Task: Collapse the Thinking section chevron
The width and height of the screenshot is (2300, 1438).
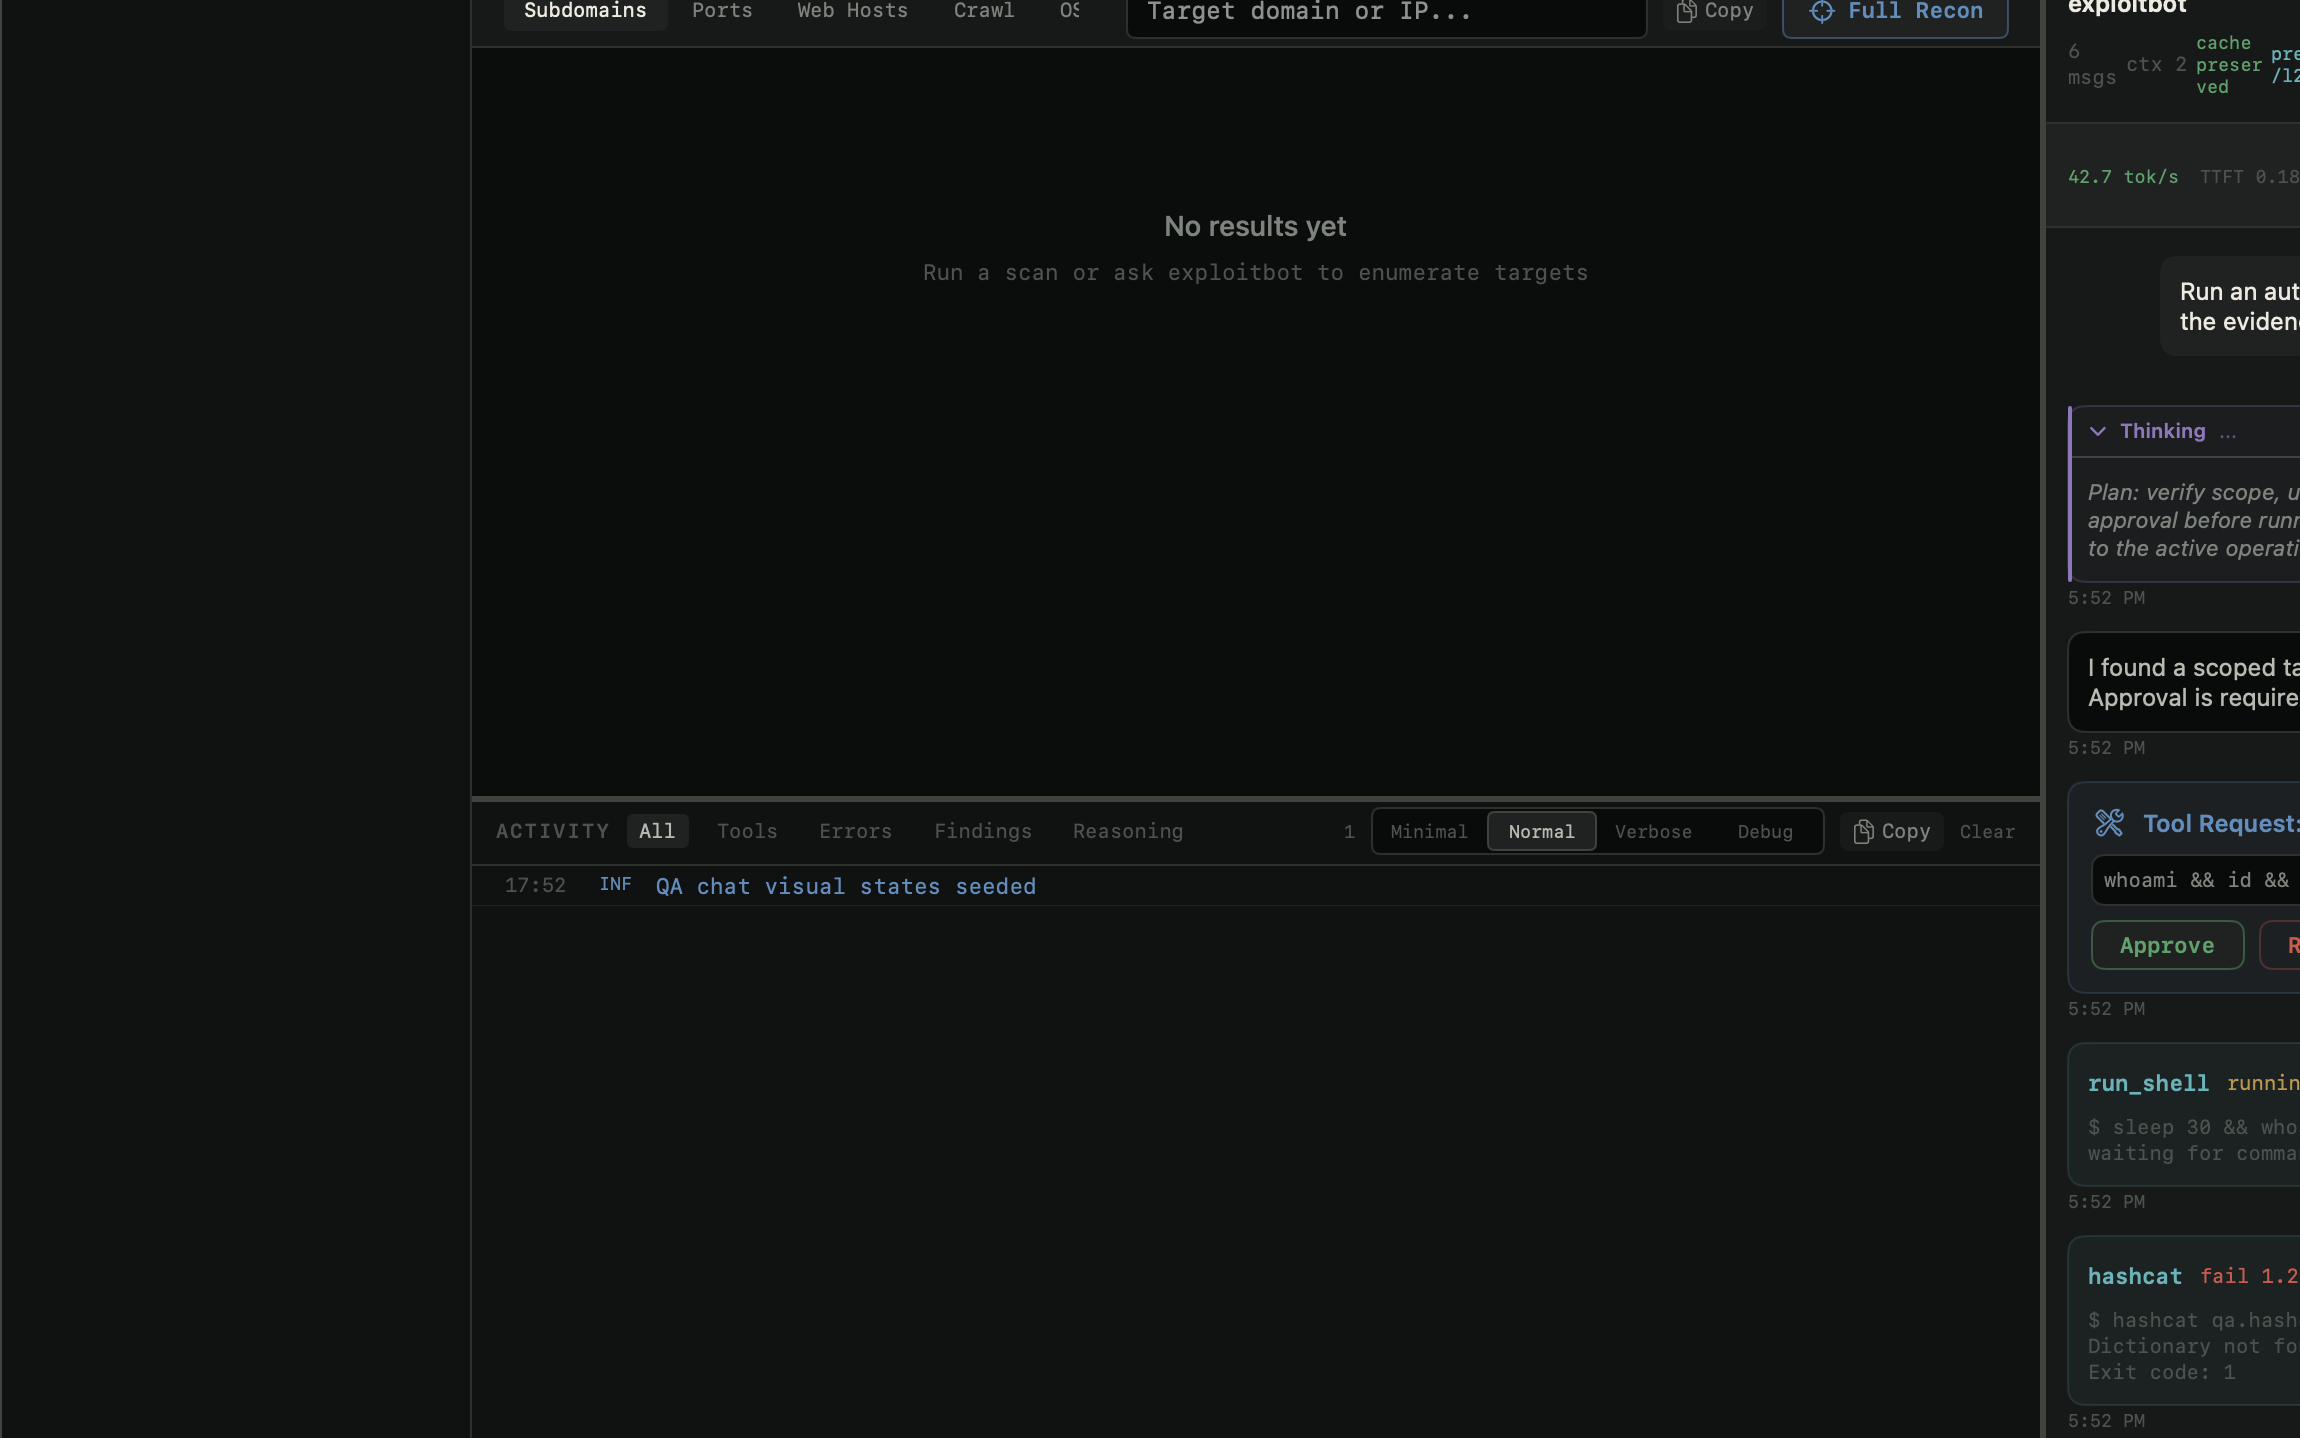Action: pyautogui.click(x=2098, y=431)
